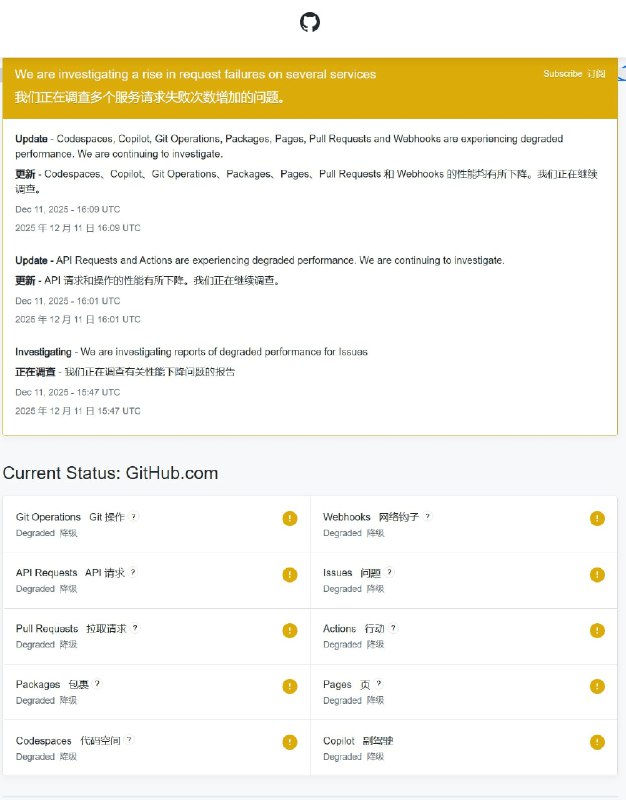Click degraded warning icon for Git Operations

pyautogui.click(x=290, y=518)
